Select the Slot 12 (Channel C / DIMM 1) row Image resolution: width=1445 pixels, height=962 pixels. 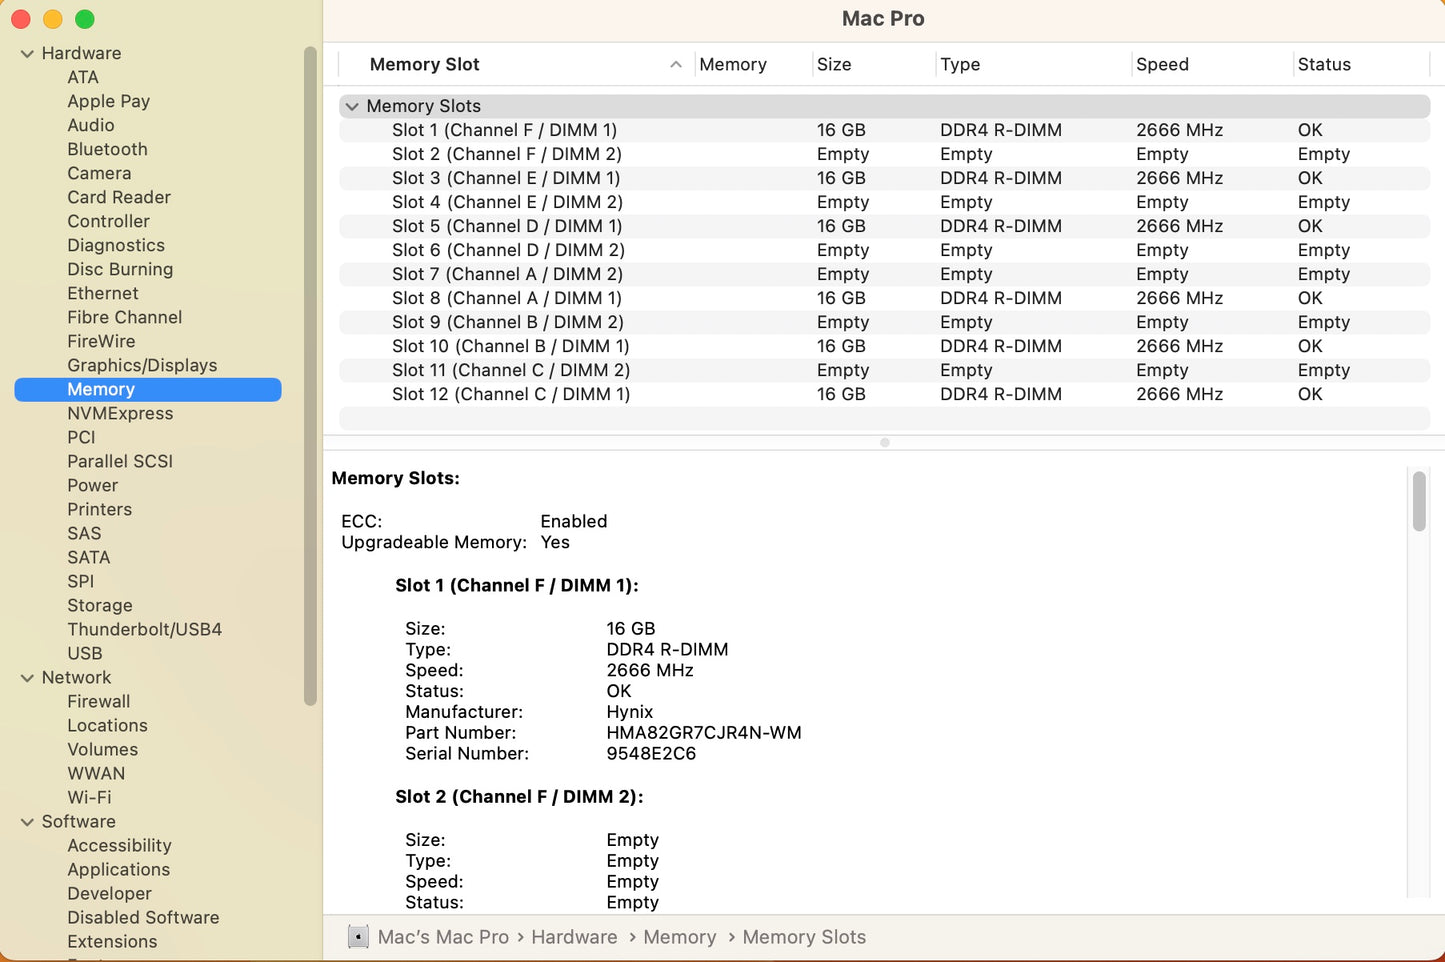tap(510, 394)
